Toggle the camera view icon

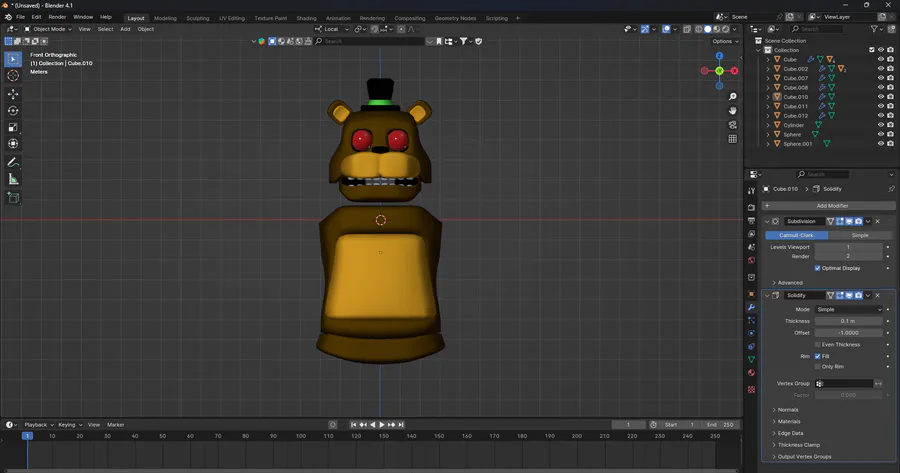pos(732,125)
